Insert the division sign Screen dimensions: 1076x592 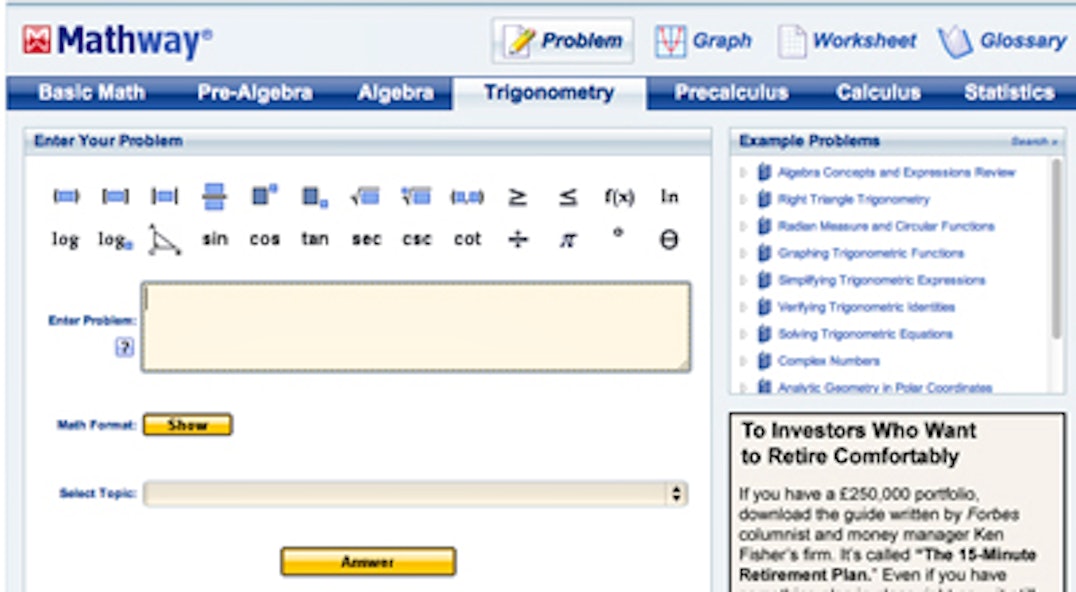[518, 239]
